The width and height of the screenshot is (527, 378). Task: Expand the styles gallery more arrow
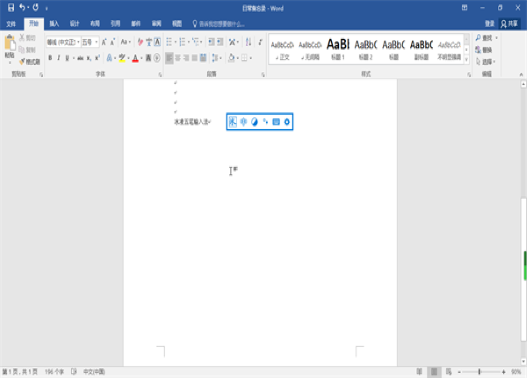click(x=467, y=60)
